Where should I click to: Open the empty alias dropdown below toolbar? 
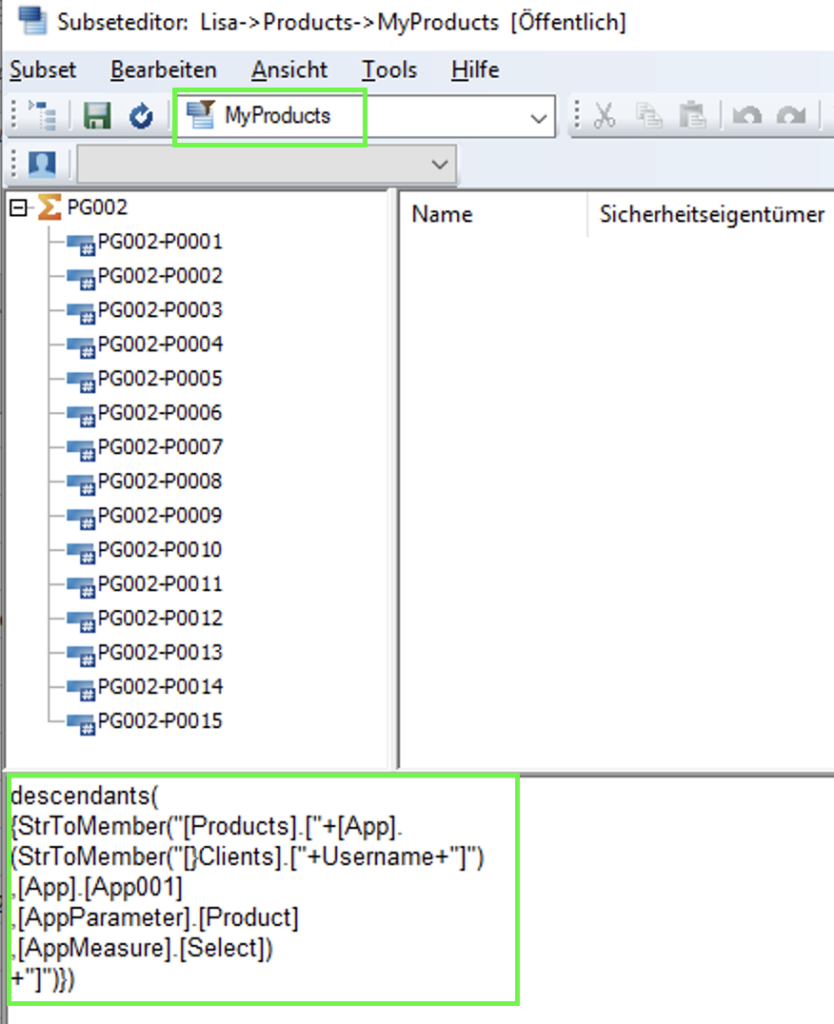click(x=438, y=164)
